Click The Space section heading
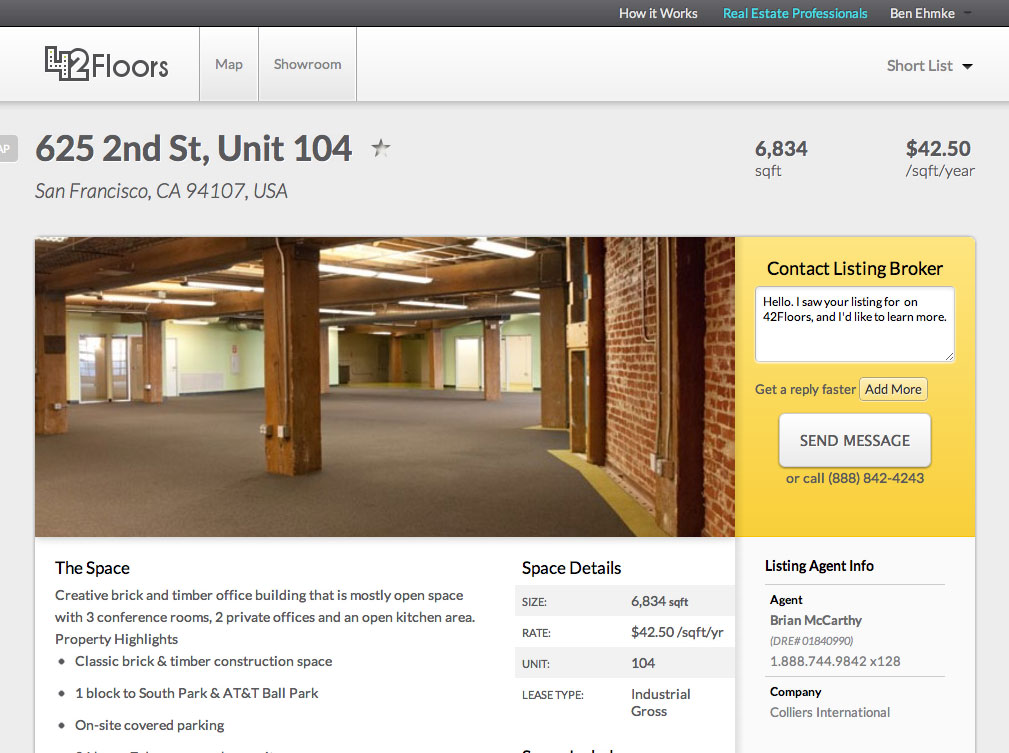Screen dimensions: 1009x753 (x=92, y=568)
